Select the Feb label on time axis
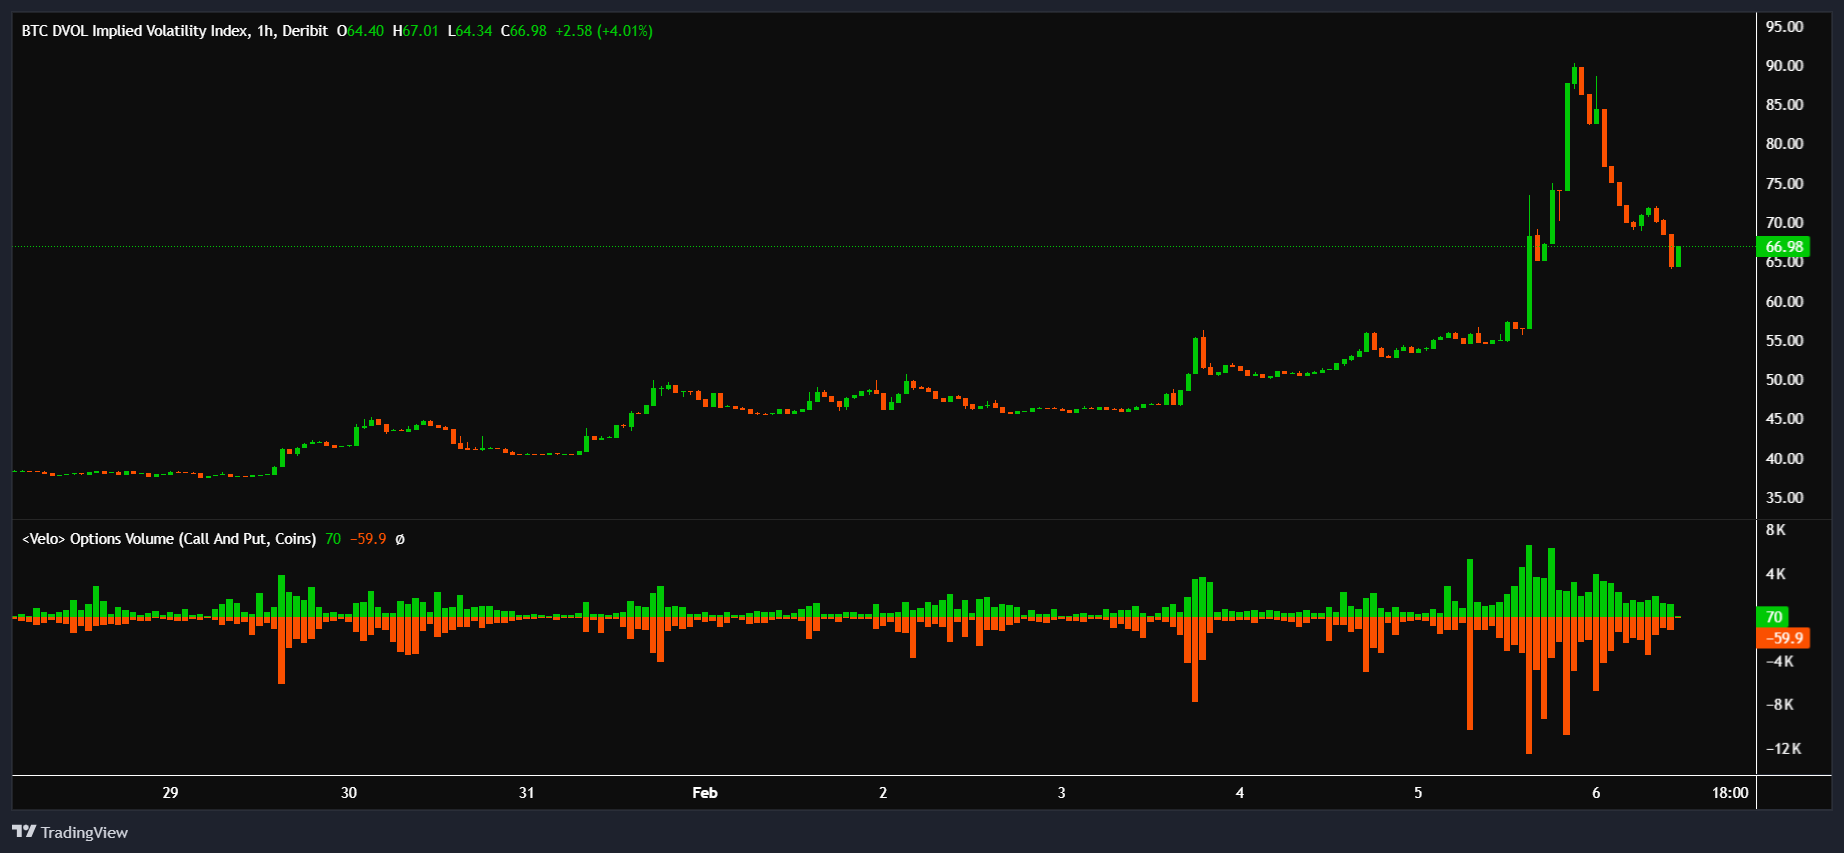 pyautogui.click(x=705, y=793)
